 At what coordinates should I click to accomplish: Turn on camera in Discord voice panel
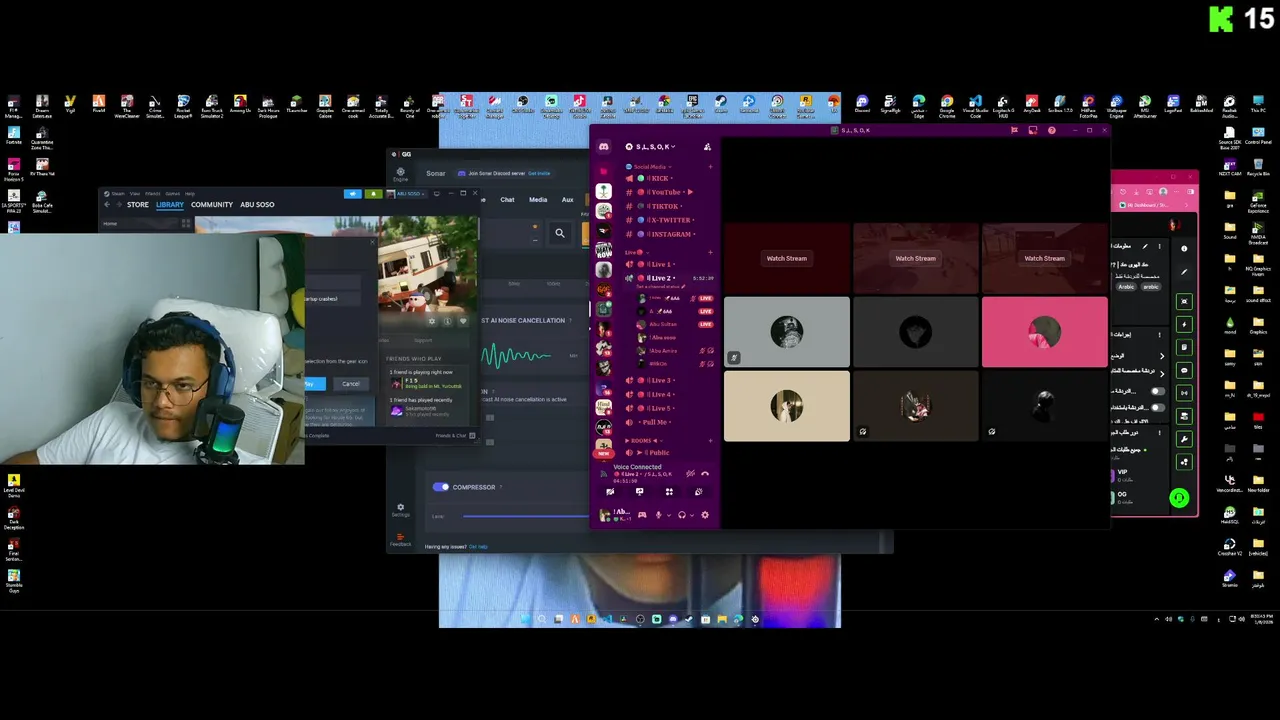(610, 492)
